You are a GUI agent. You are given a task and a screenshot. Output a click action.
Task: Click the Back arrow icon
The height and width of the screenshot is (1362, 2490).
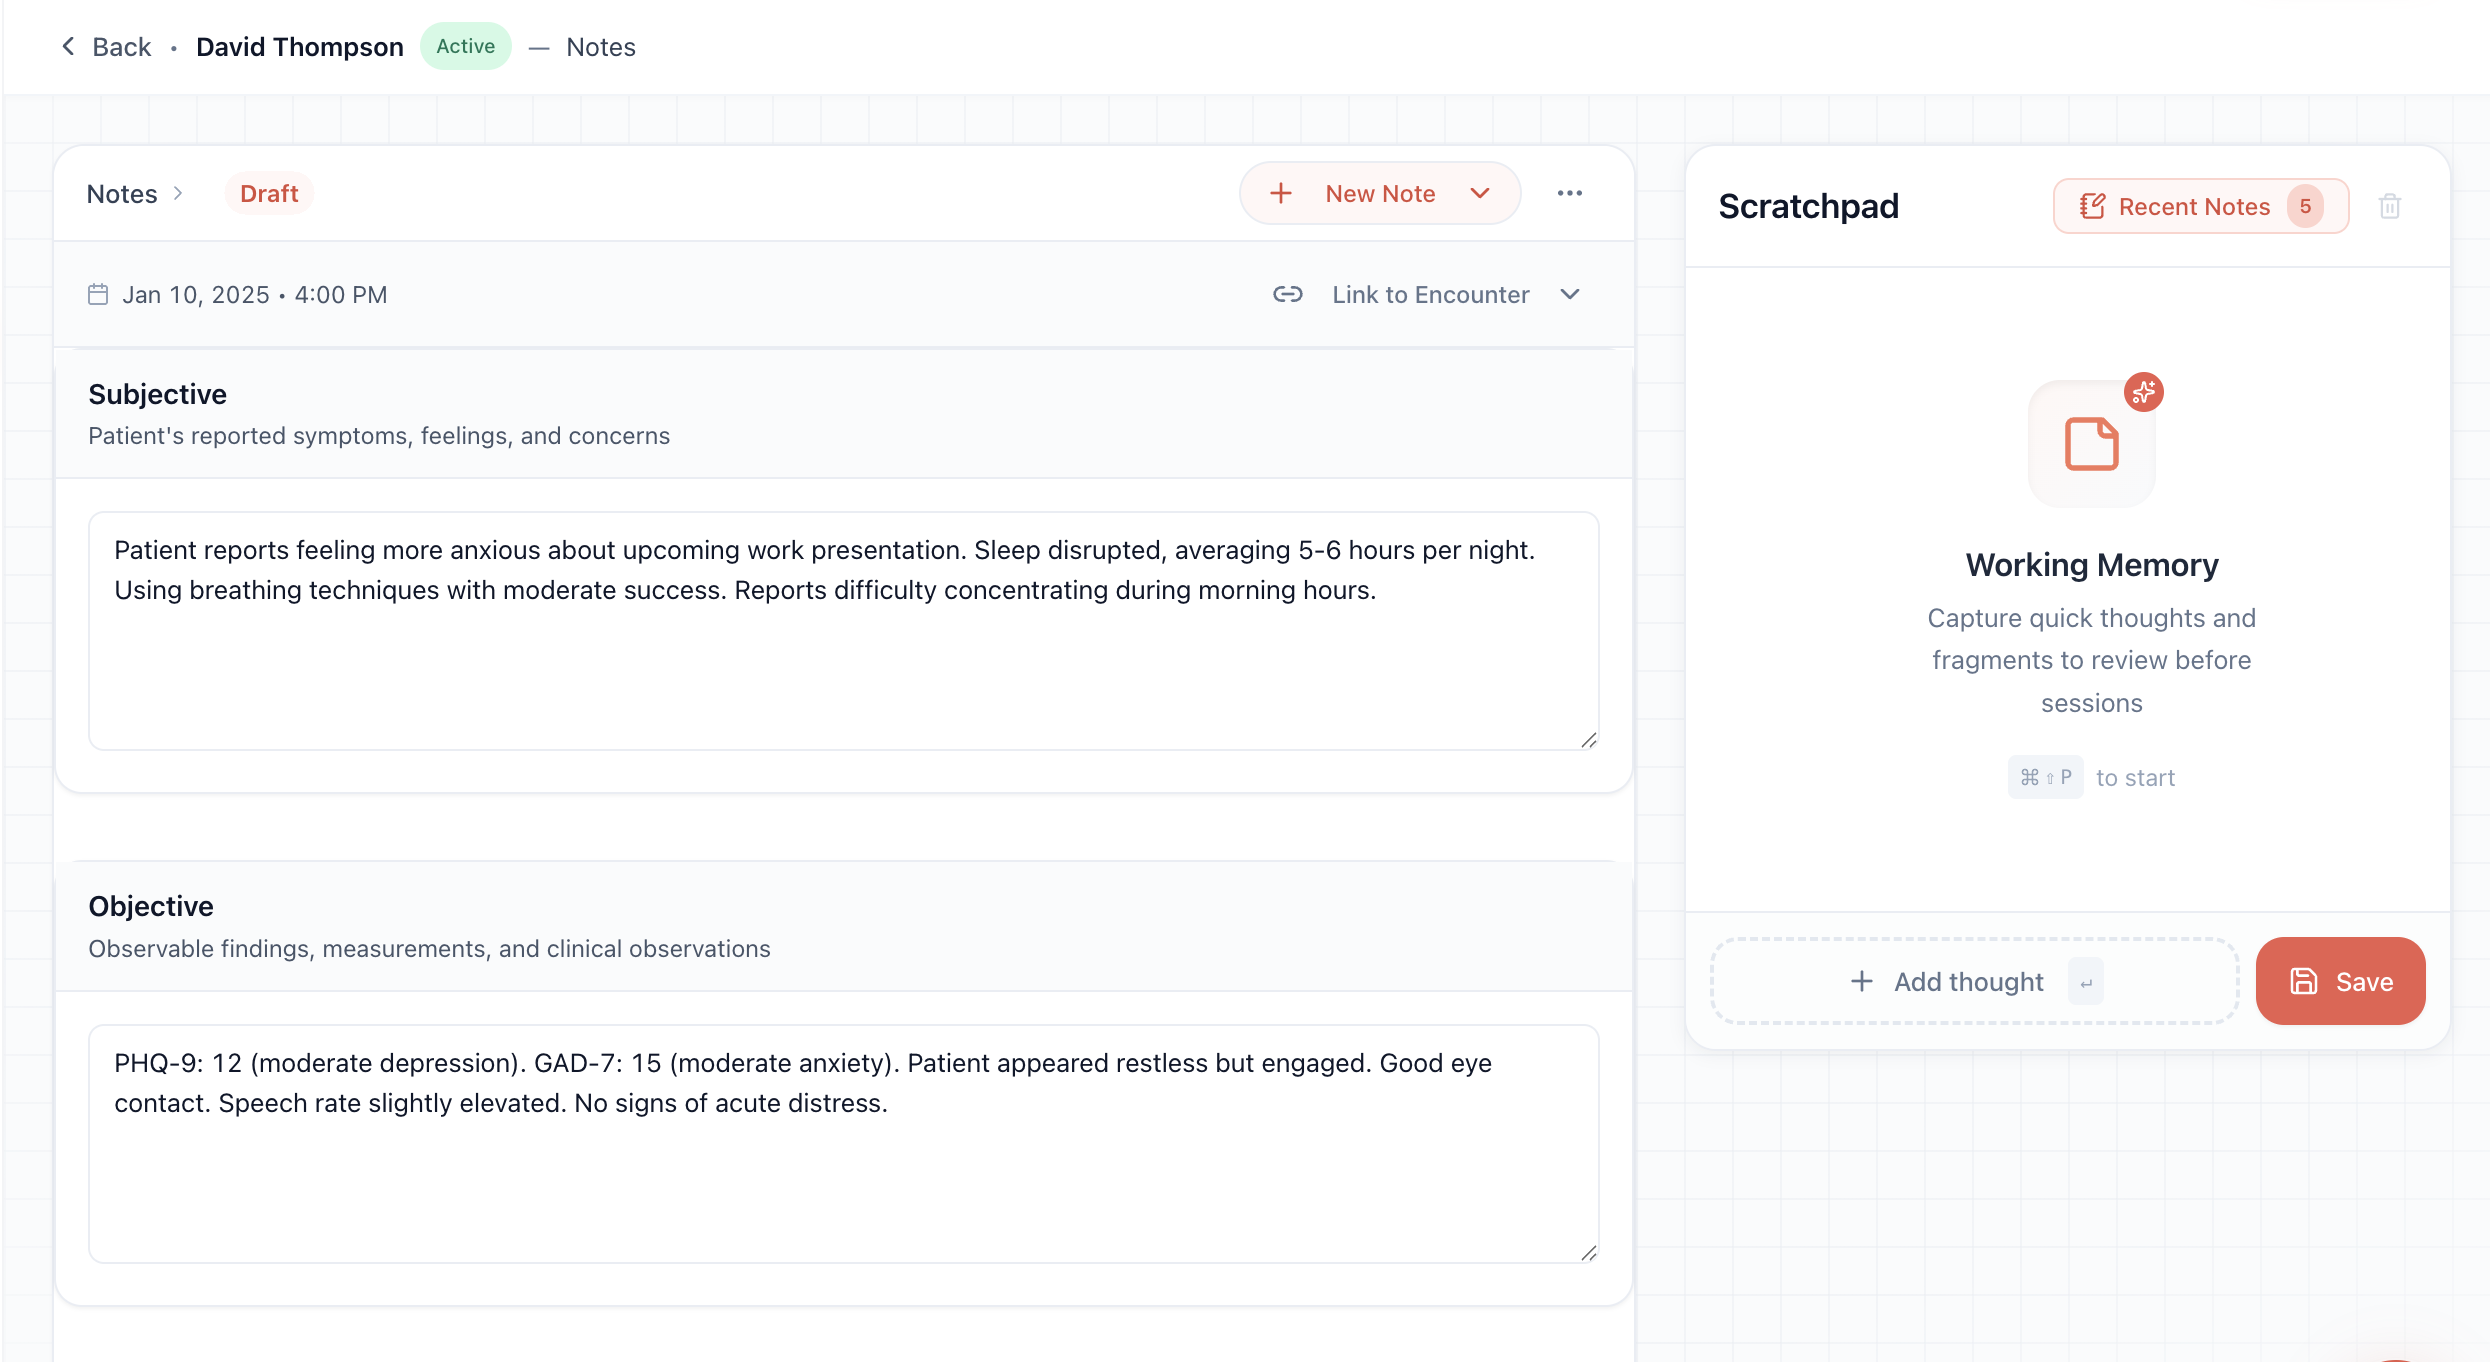[x=68, y=46]
